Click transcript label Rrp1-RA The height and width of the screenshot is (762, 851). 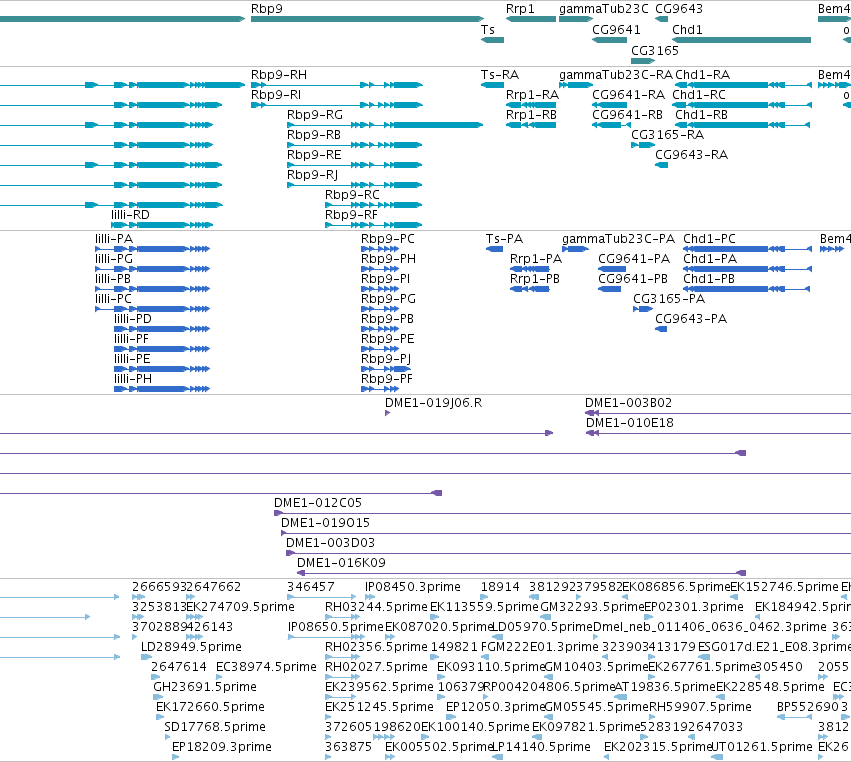tap(532, 94)
